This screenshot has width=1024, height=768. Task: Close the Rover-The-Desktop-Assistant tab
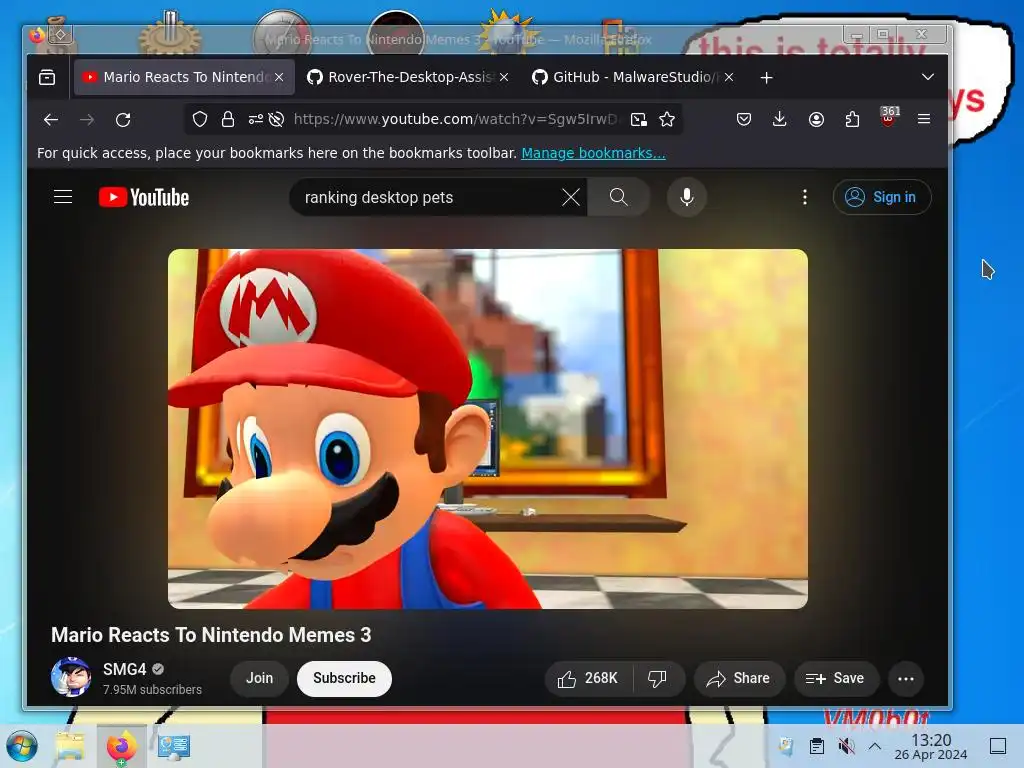click(504, 77)
